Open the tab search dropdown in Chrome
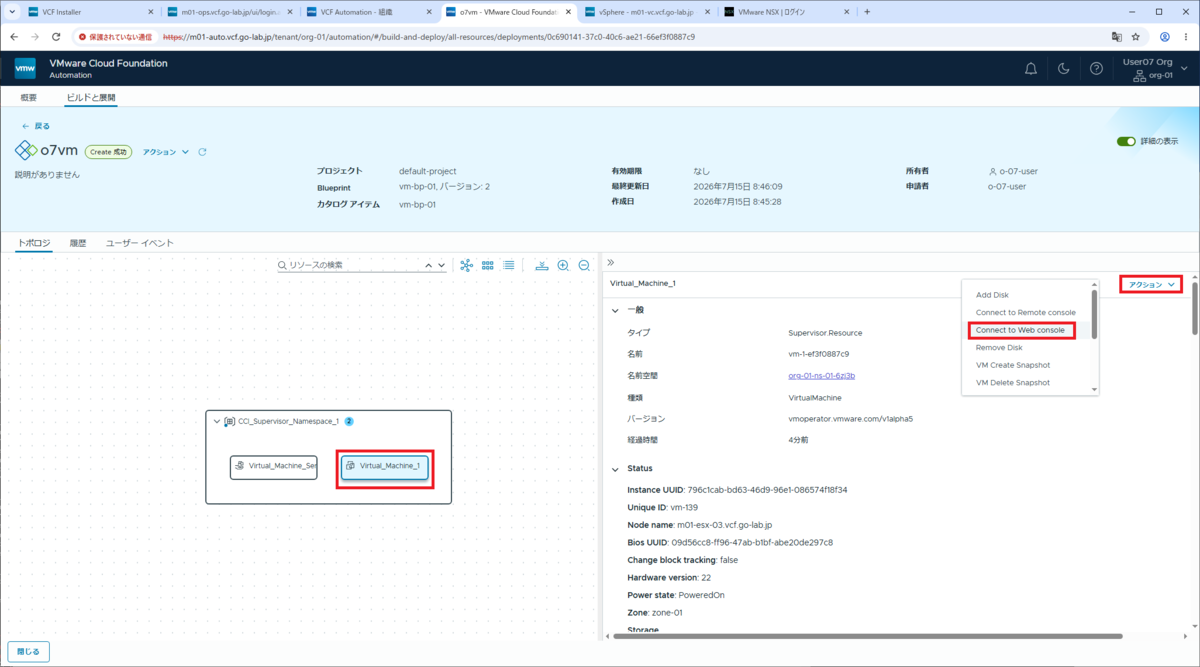This screenshot has height=667, width=1200. click(x=13, y=12)
